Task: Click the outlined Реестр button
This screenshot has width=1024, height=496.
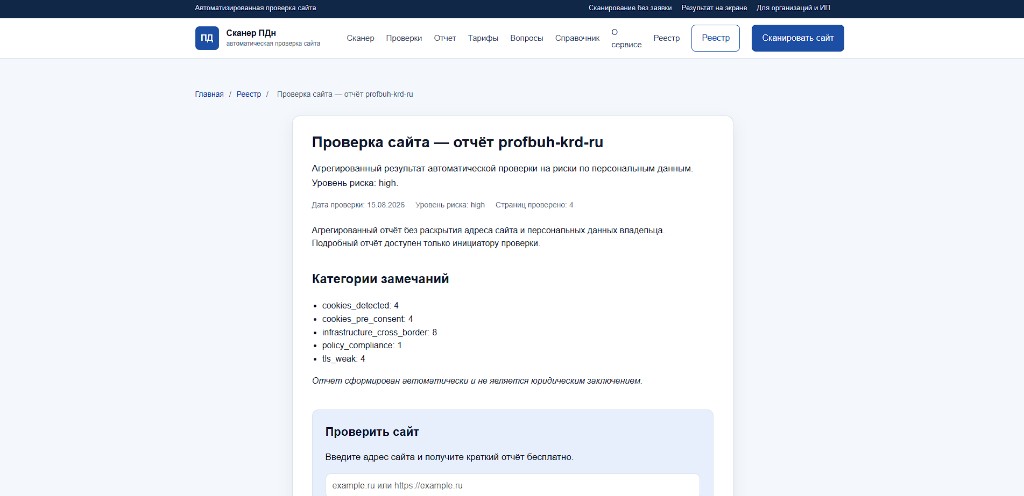Action: [x=716, y=39]
